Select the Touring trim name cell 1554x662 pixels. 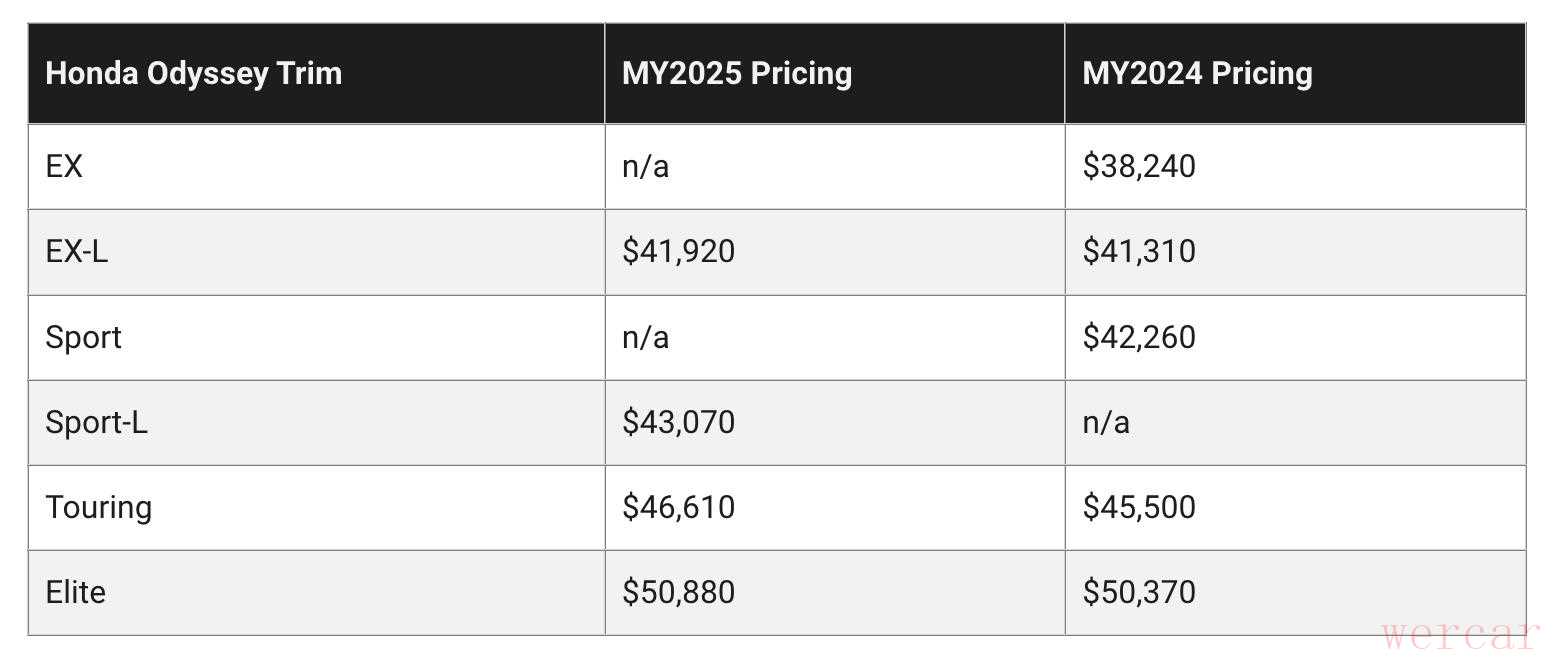tap(98, 507)
